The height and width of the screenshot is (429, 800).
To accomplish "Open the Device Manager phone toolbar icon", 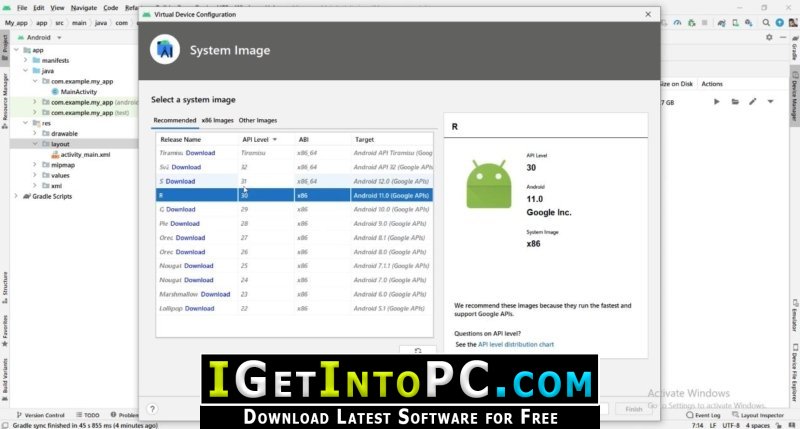I will click(x=735, y=23).
